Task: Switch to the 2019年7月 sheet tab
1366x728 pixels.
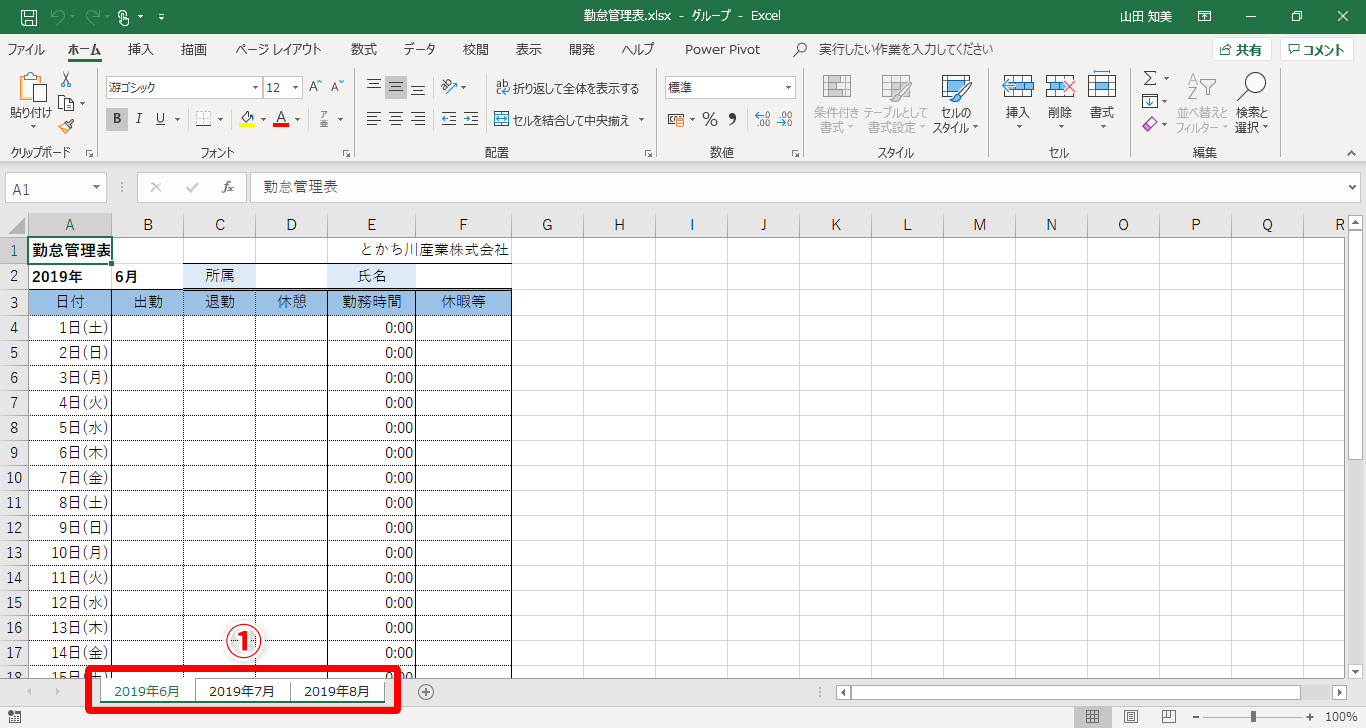Action: (x=242, y=691)
